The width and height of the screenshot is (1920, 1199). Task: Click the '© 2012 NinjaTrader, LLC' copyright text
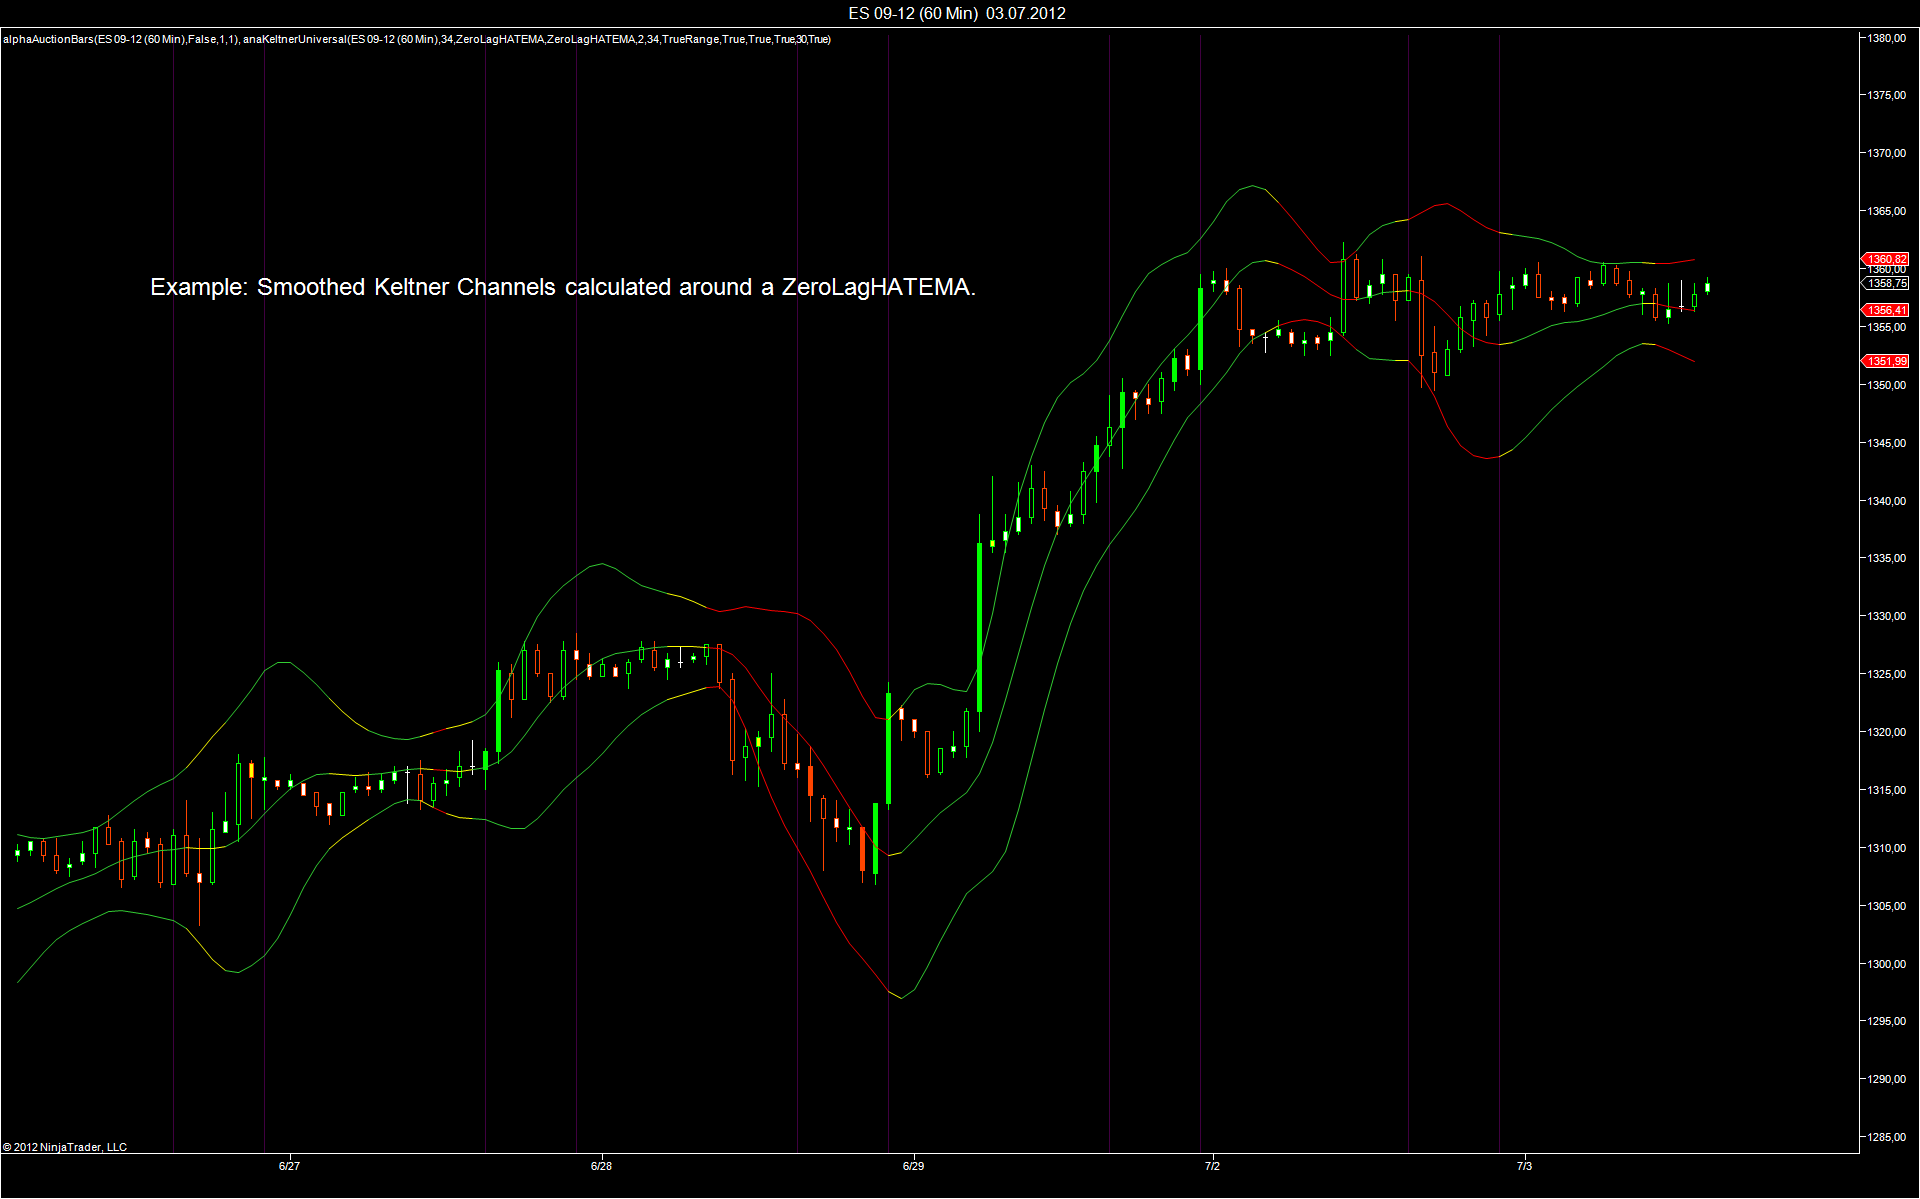point(65,1147)
